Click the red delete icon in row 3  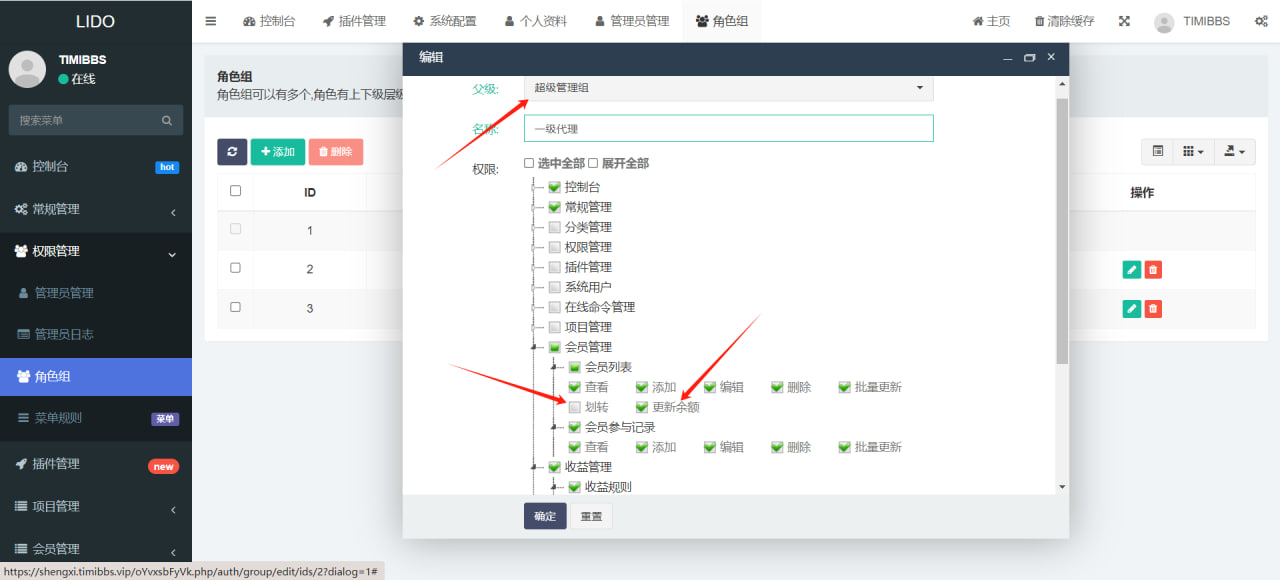click(1152, 309)
